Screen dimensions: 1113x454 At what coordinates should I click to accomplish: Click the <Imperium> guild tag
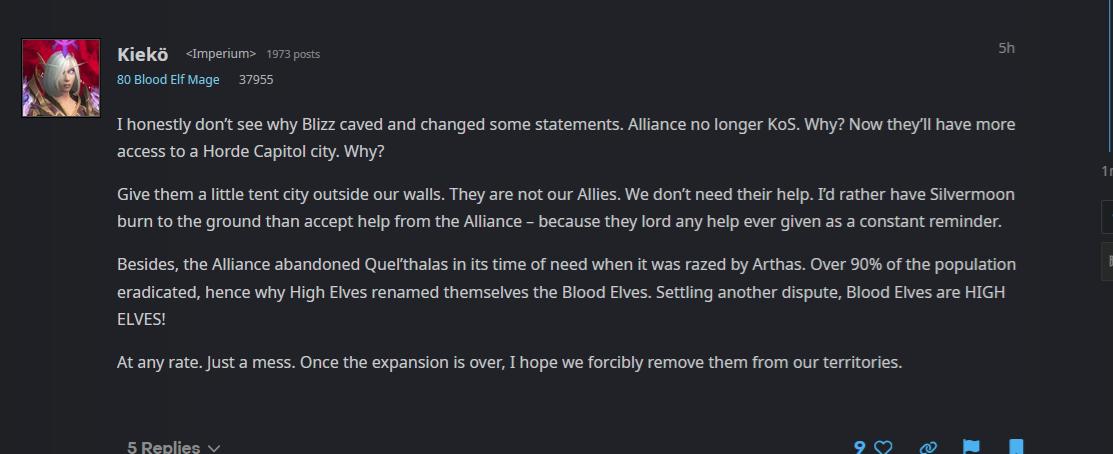[221, 54]
